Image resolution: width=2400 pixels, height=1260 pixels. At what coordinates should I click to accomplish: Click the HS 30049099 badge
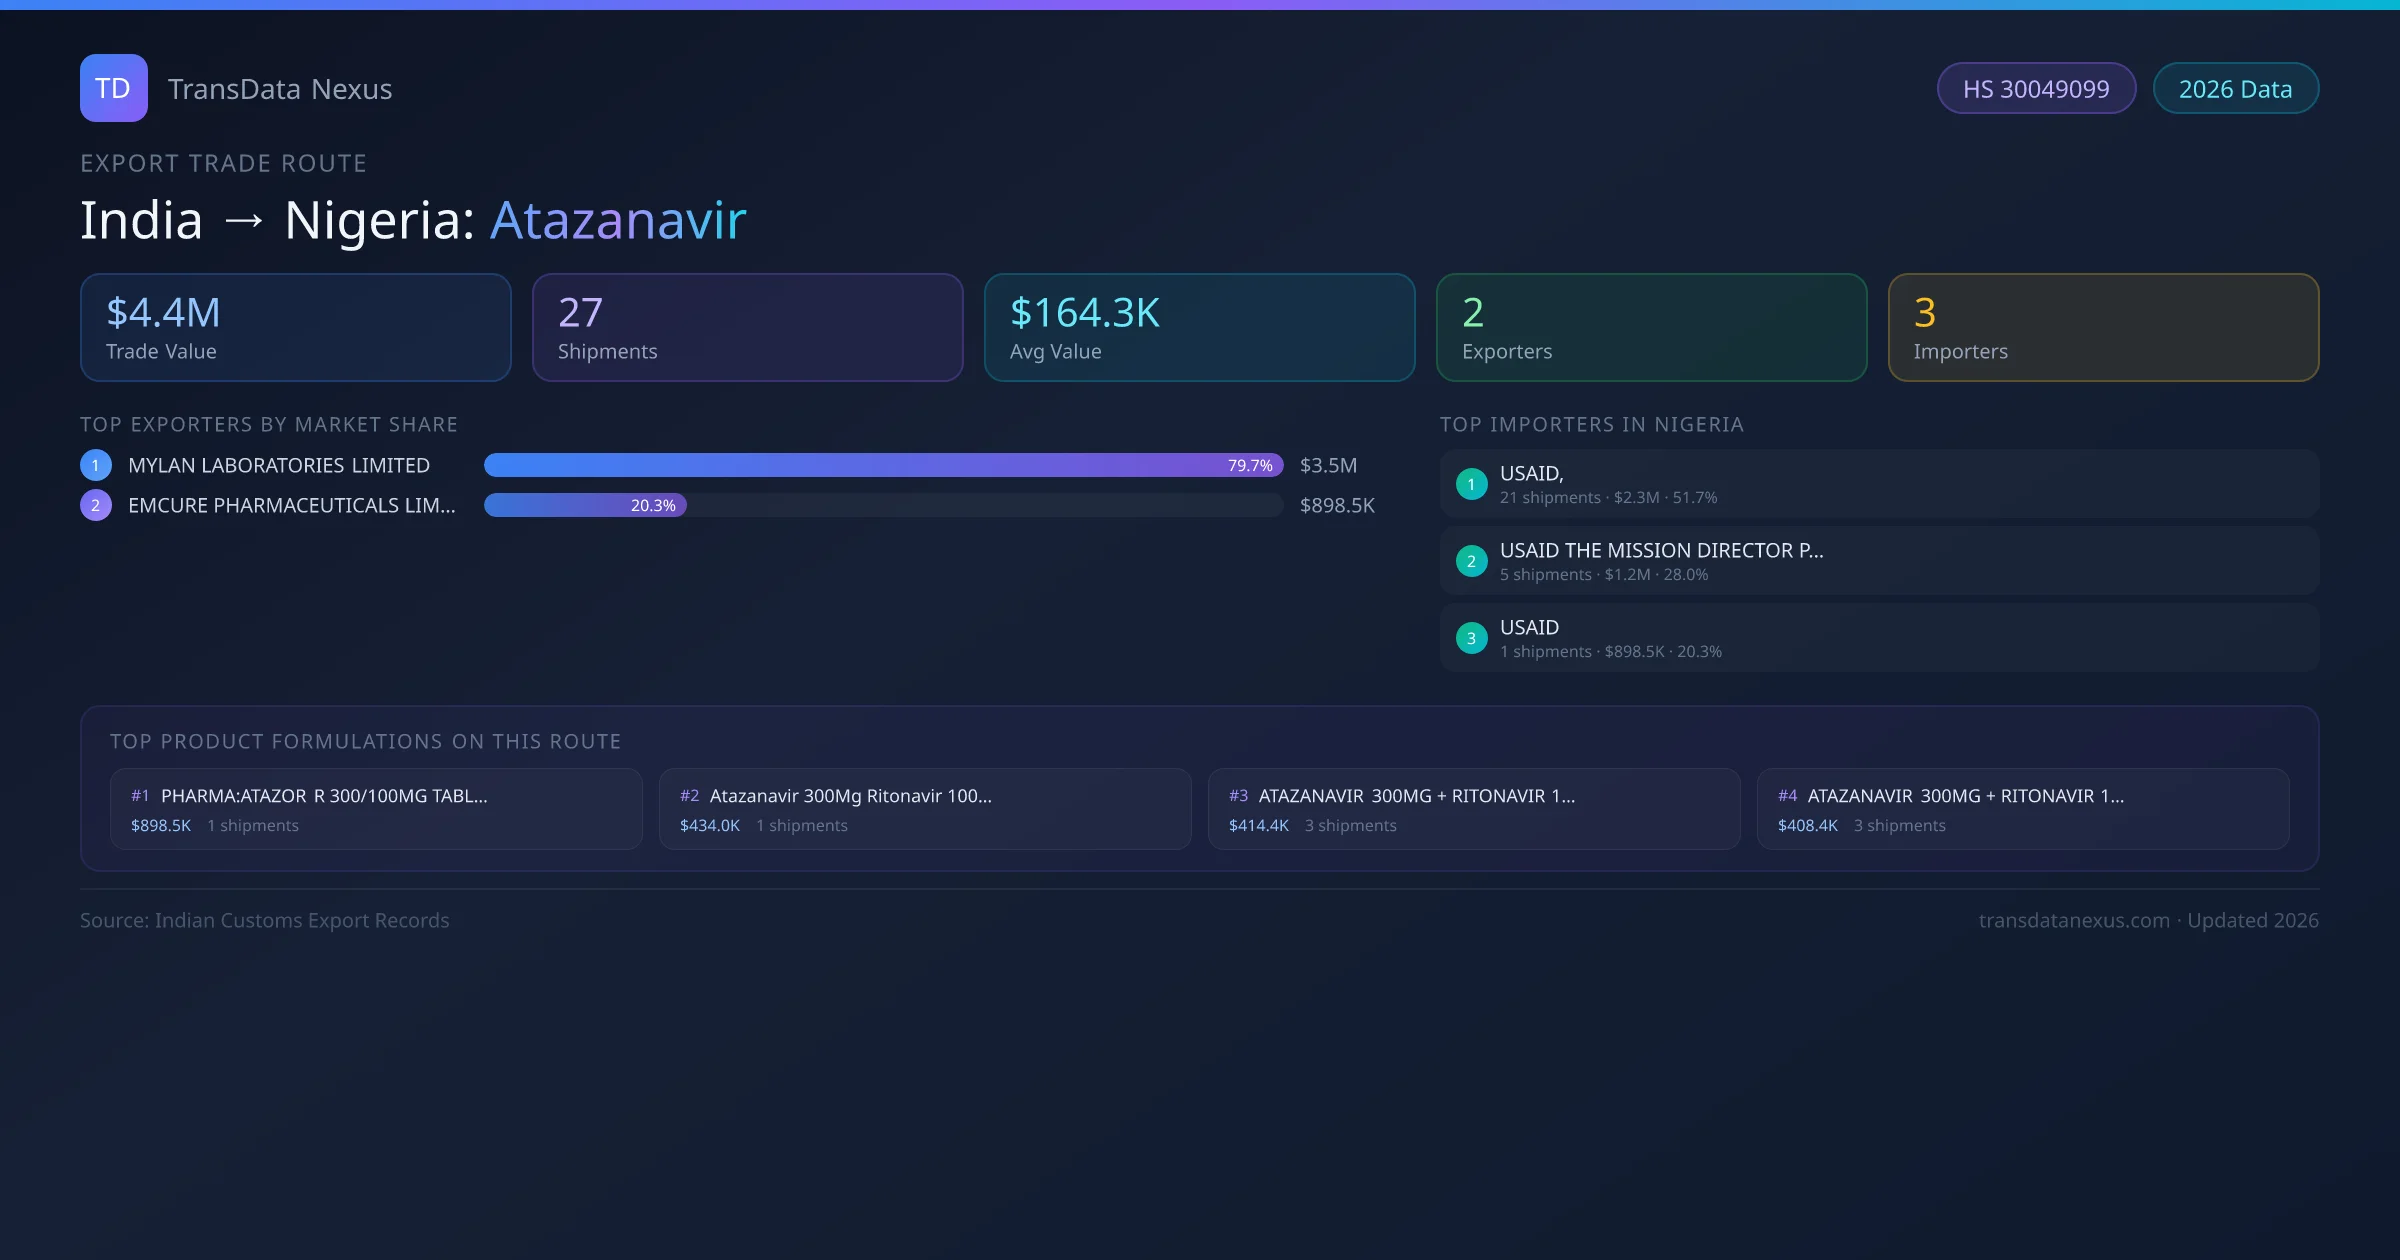(2036, 89)
